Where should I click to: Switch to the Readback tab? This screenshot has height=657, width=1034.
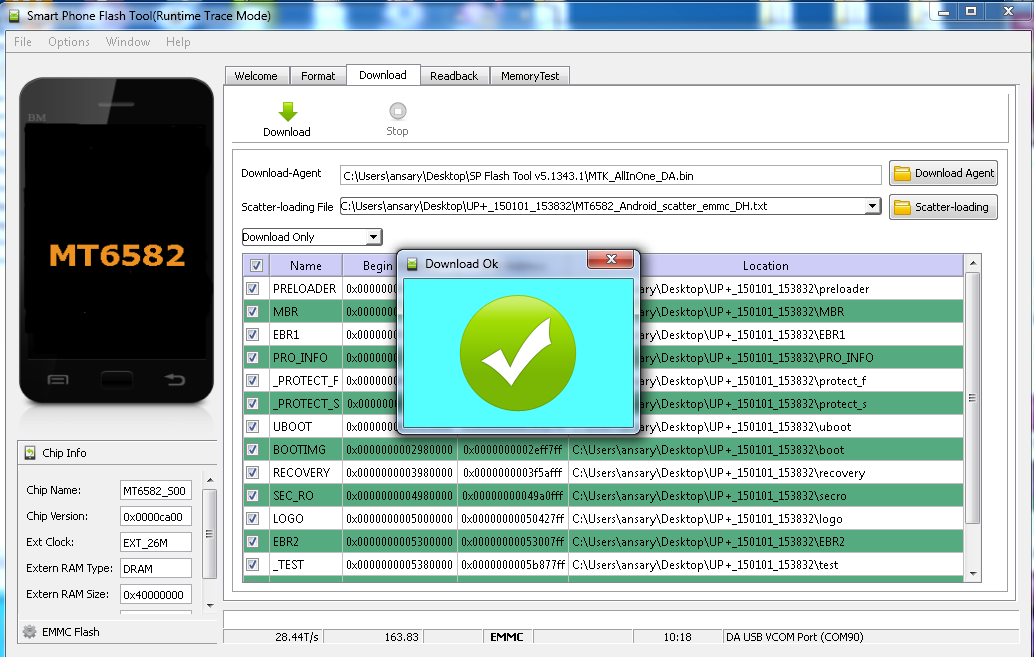(x=454, y=76)
